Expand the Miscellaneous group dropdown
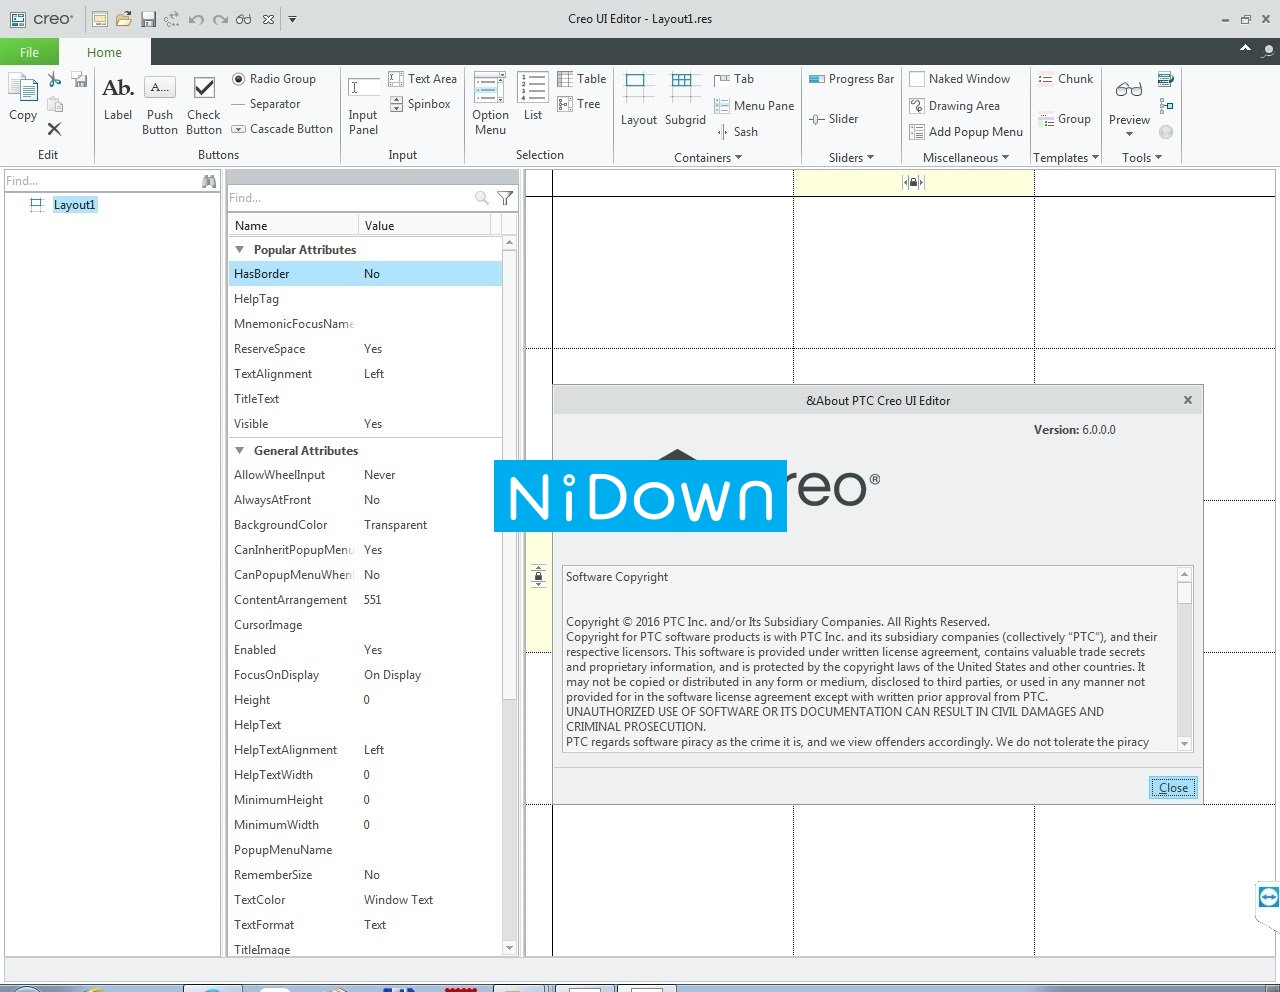 [966, 158]
